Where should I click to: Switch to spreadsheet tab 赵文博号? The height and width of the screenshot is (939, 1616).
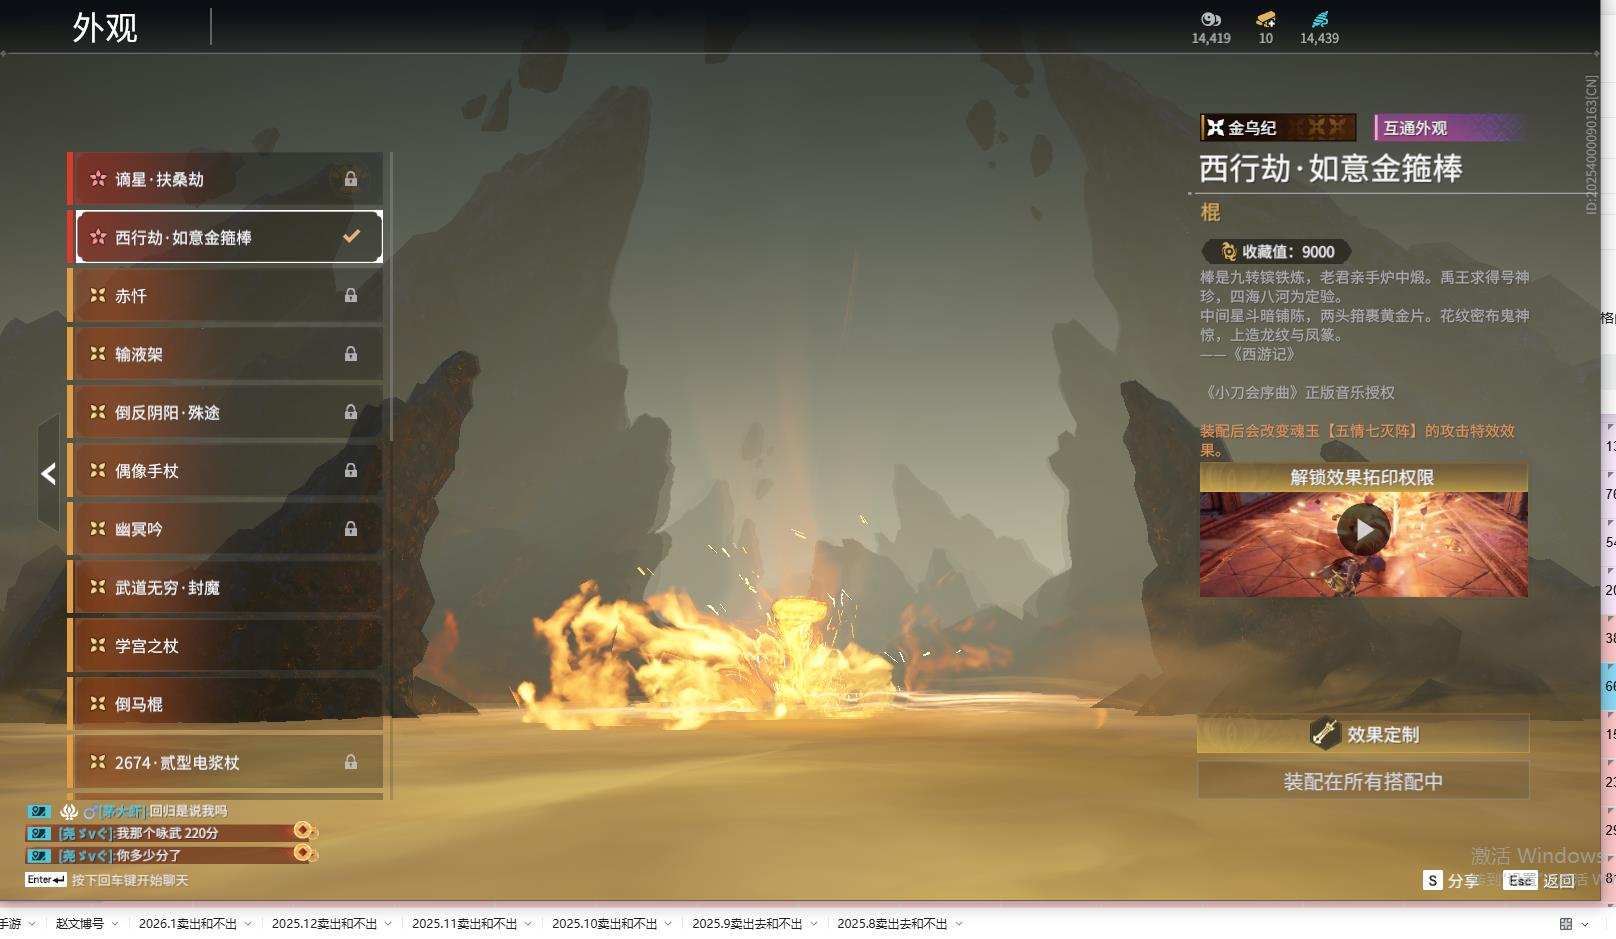pos(80,924)
